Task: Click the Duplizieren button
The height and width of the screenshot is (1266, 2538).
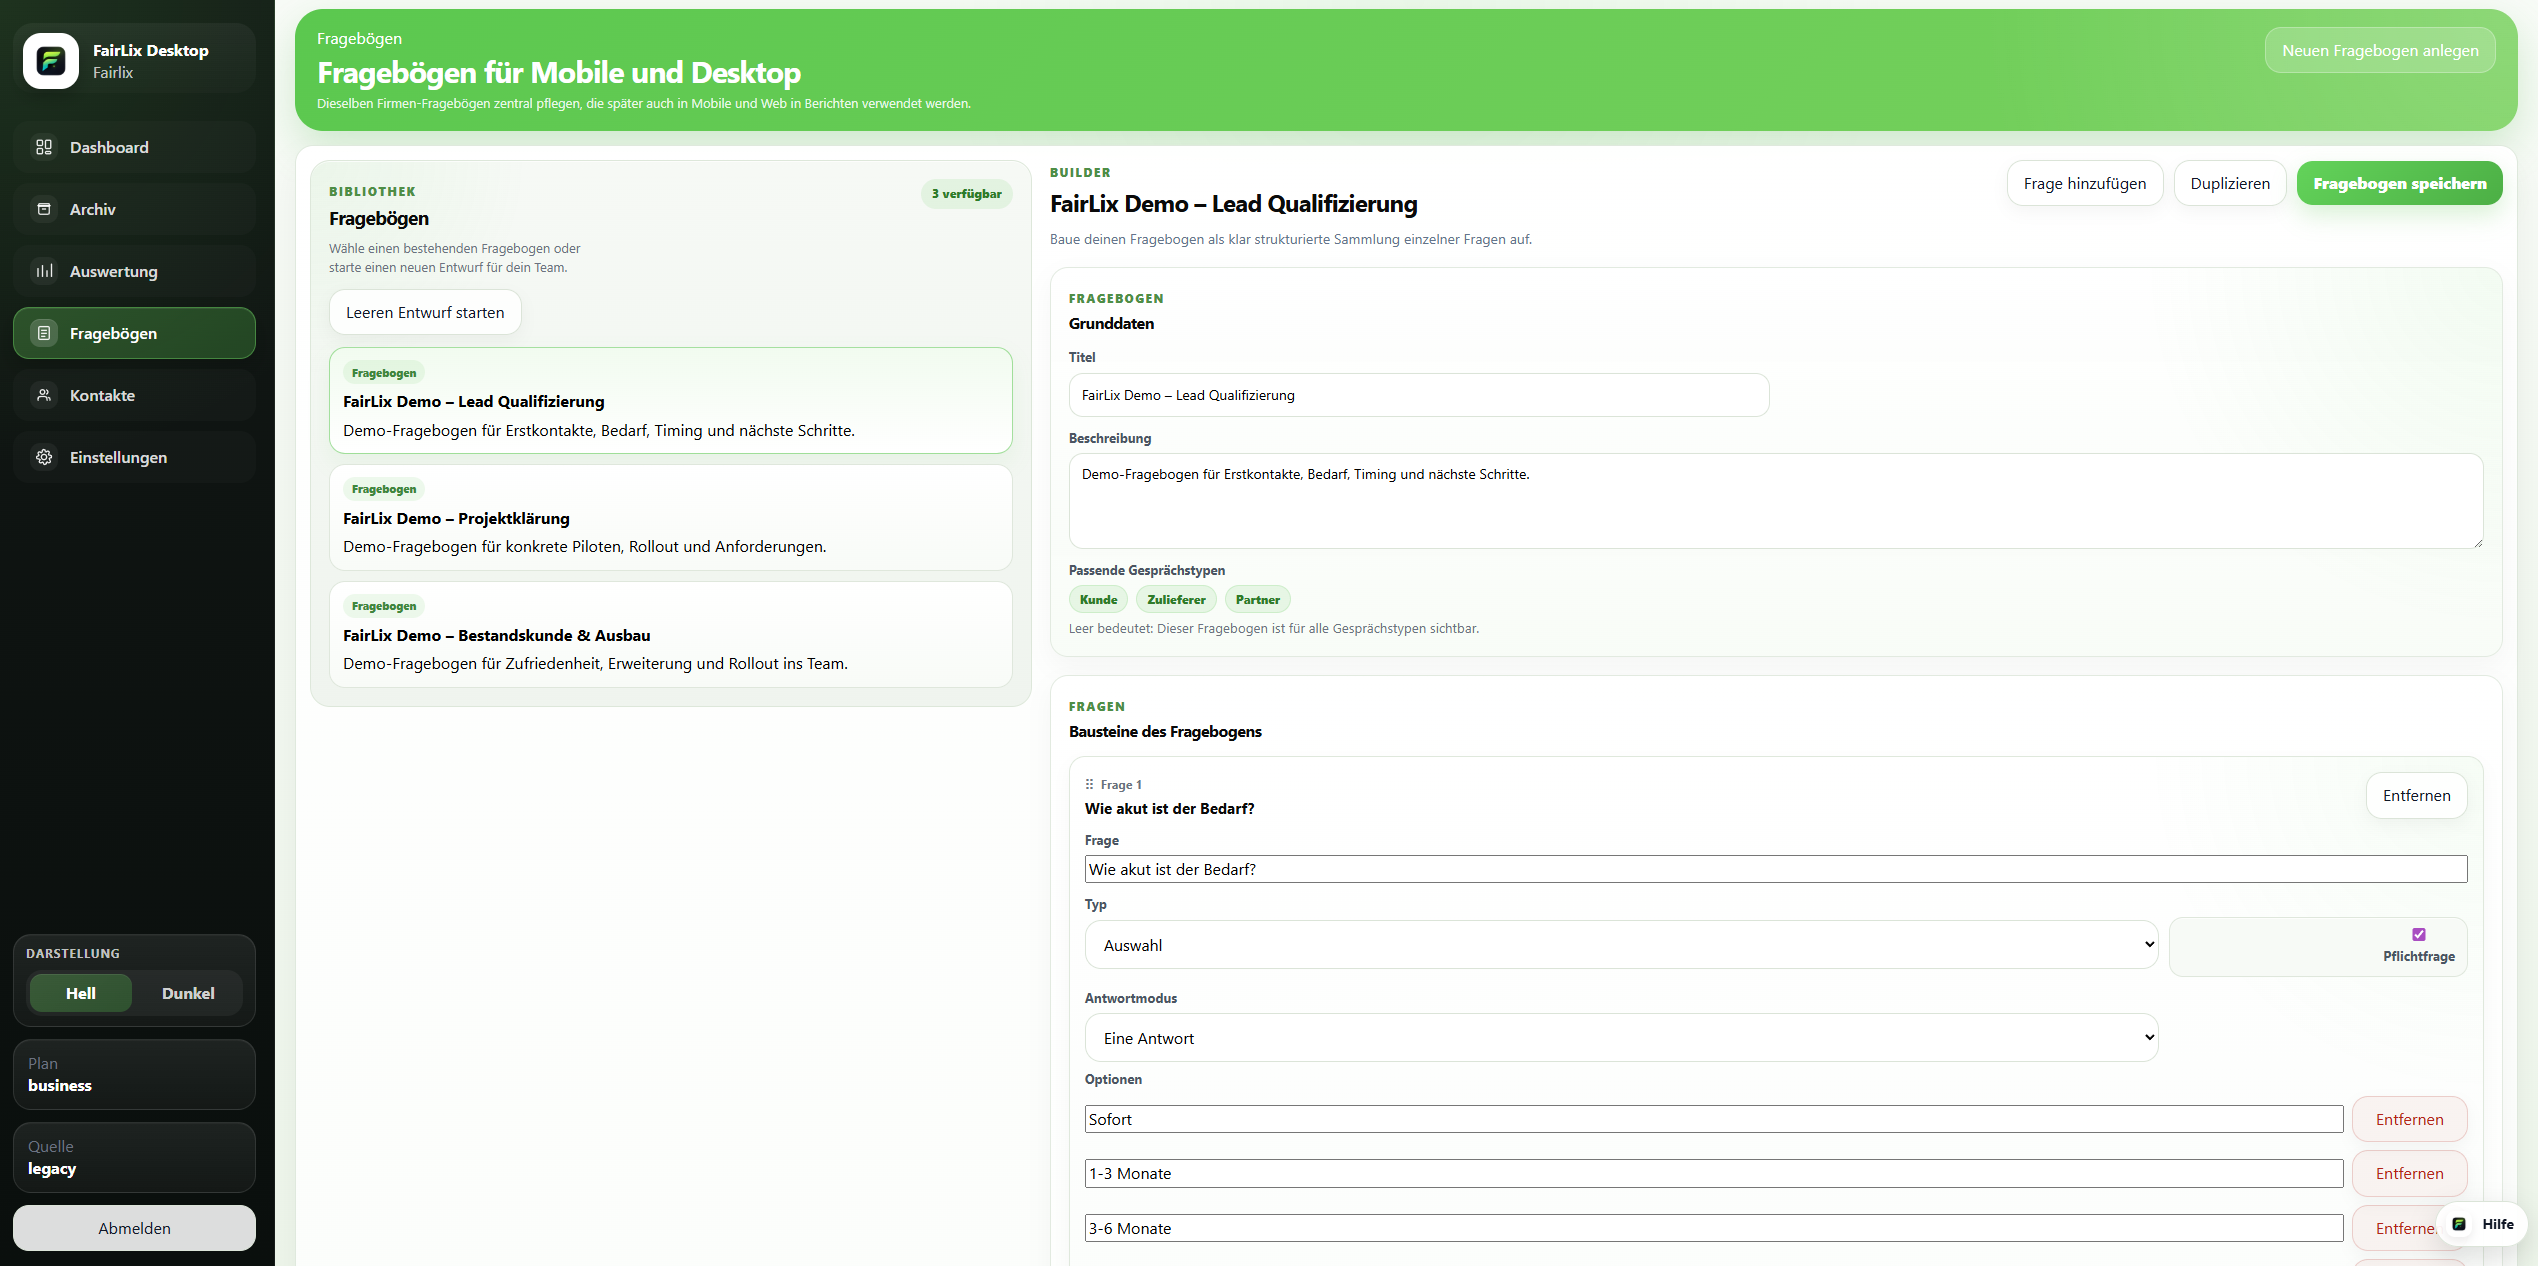Action: click(2229, 183)
